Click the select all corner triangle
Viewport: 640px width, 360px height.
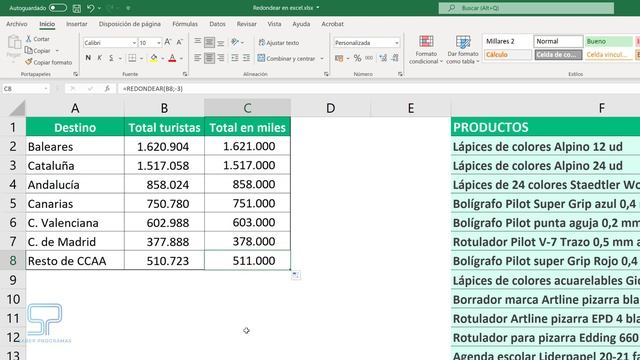(17, 109)
